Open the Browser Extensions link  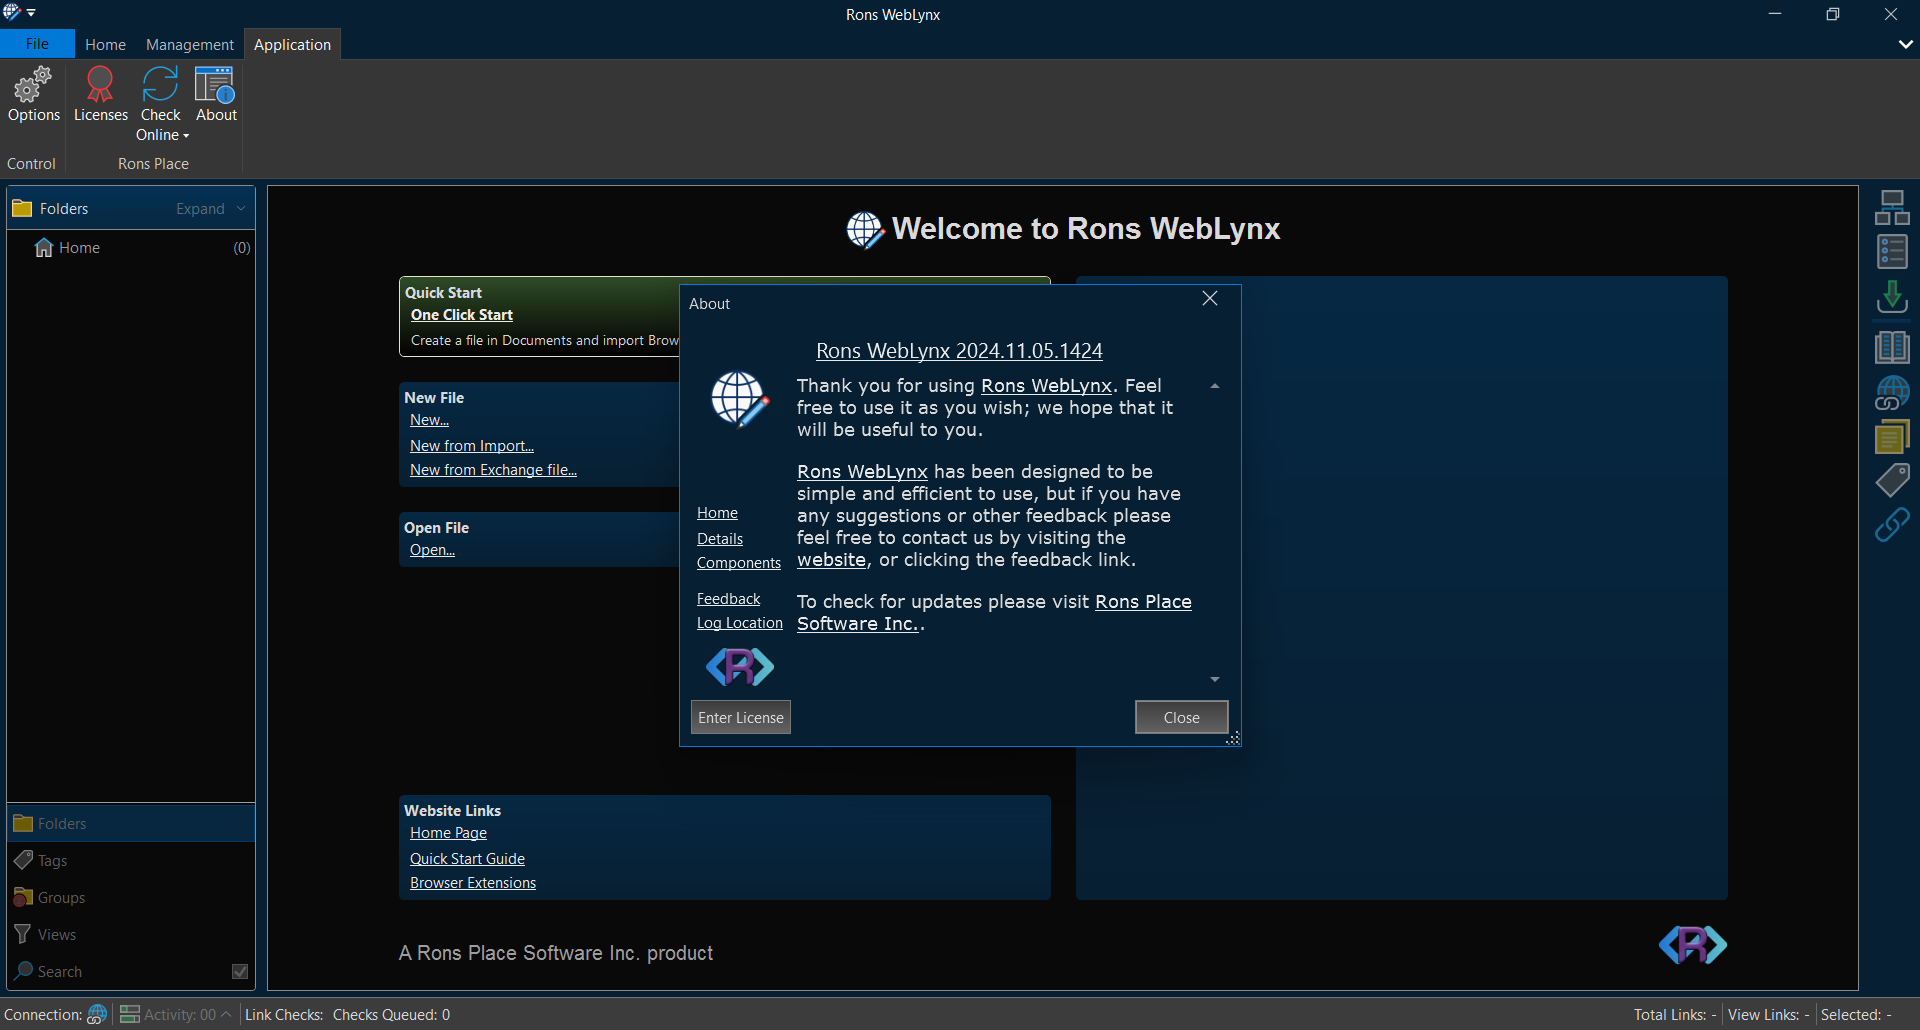[x=473, y=883]
